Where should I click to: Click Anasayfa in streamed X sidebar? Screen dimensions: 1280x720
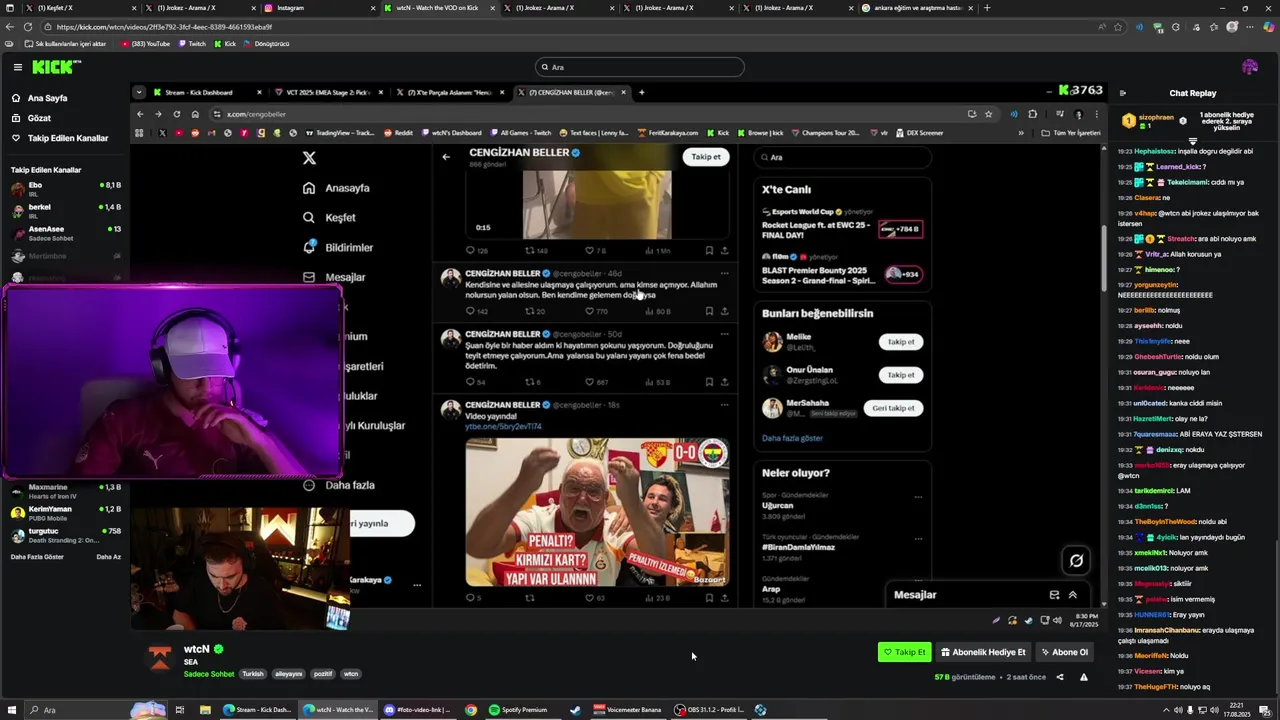[337, 188]
